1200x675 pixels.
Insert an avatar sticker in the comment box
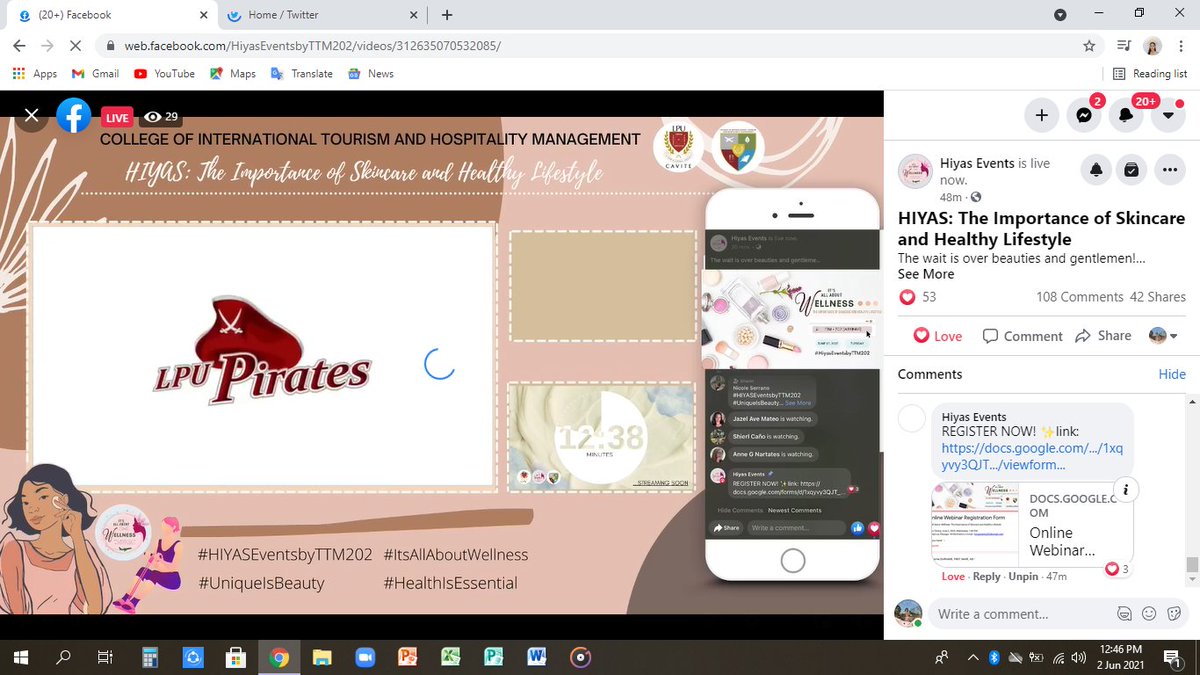pyautogui.click(x=1124, y=613)
